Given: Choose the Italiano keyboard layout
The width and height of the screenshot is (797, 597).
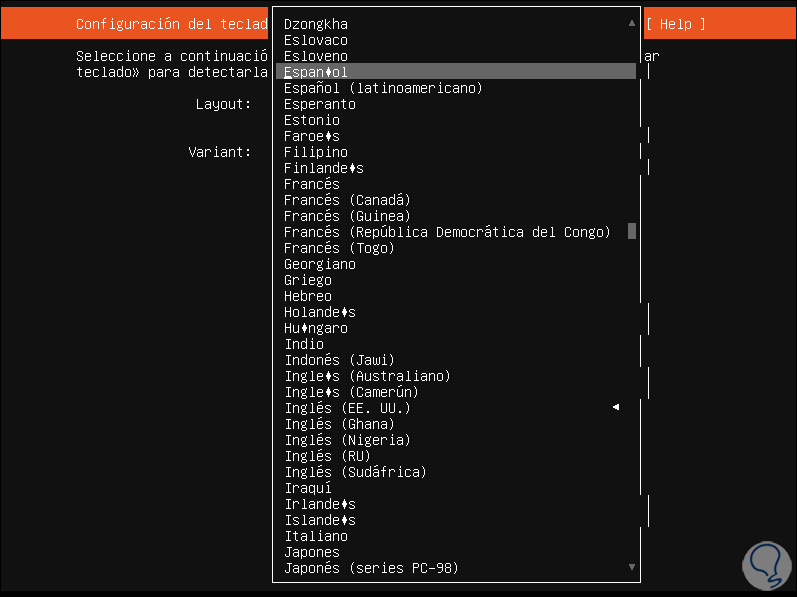Looking at the screenshot, I should coord(315,536).
